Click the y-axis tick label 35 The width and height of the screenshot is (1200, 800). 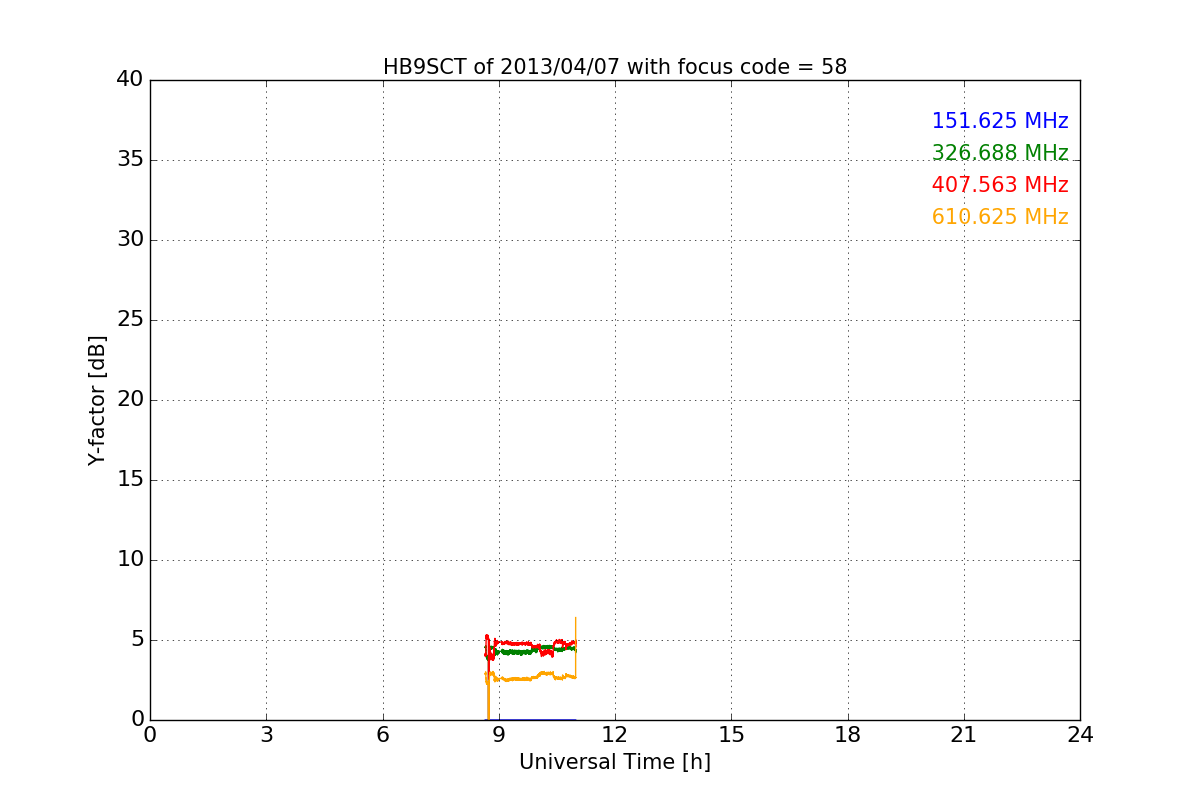130,160
